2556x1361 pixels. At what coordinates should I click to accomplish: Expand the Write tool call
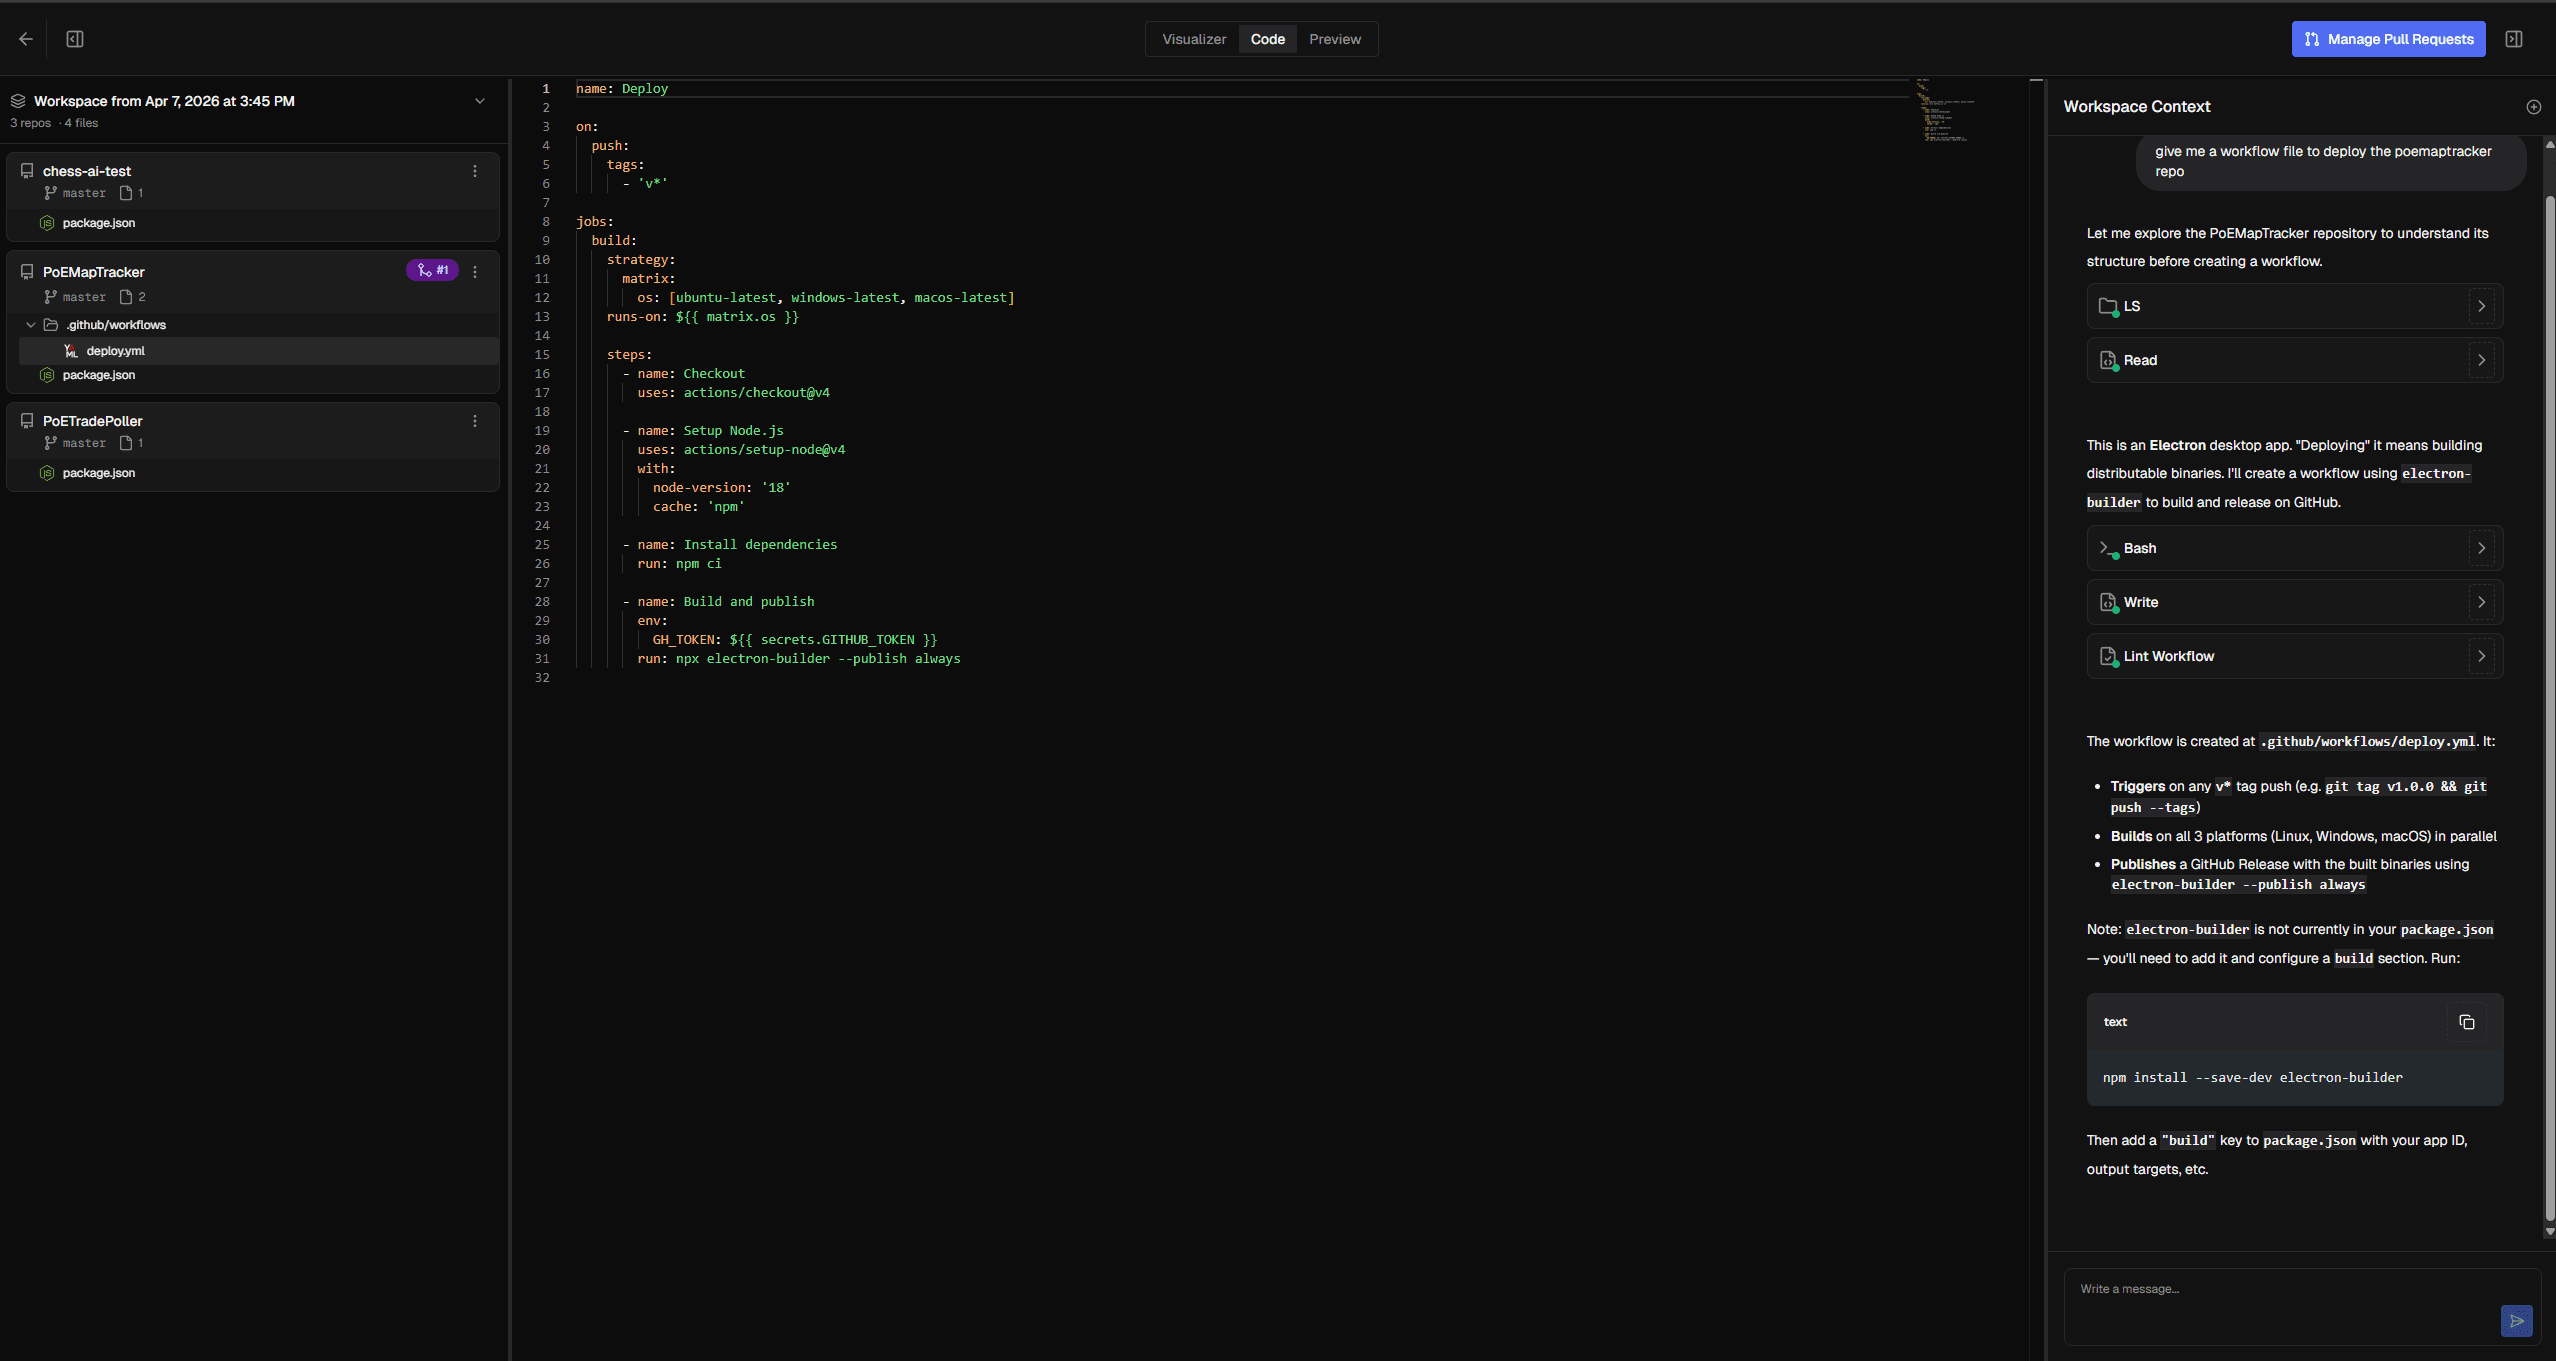pos(2481,602)
